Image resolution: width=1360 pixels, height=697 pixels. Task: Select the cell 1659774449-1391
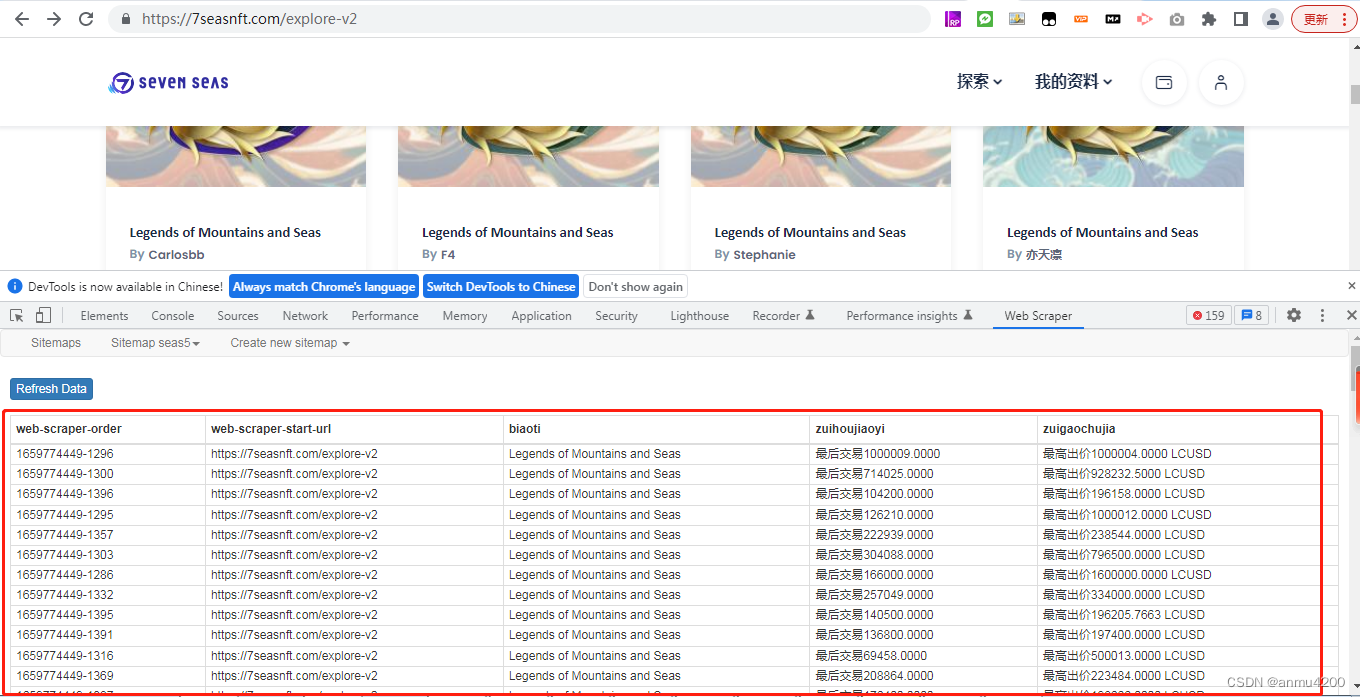click(108, 635)
